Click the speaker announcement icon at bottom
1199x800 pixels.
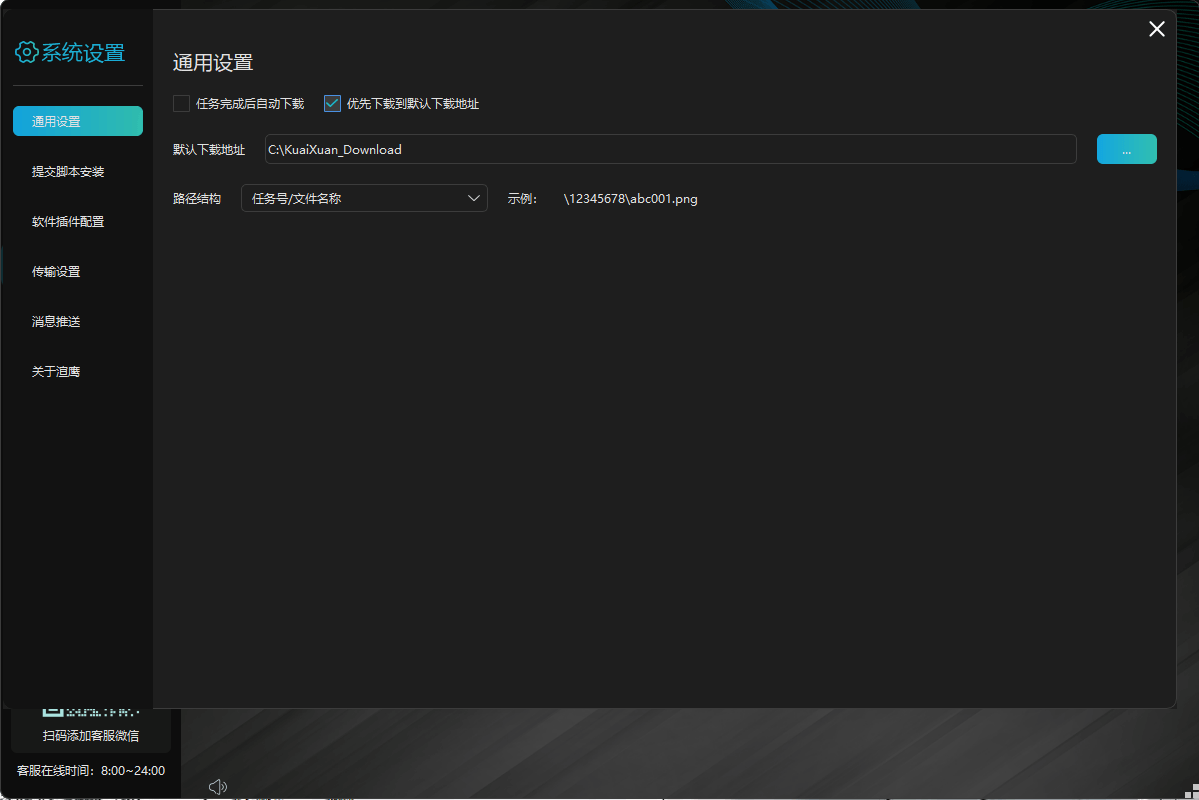click(x=218, y=787)
